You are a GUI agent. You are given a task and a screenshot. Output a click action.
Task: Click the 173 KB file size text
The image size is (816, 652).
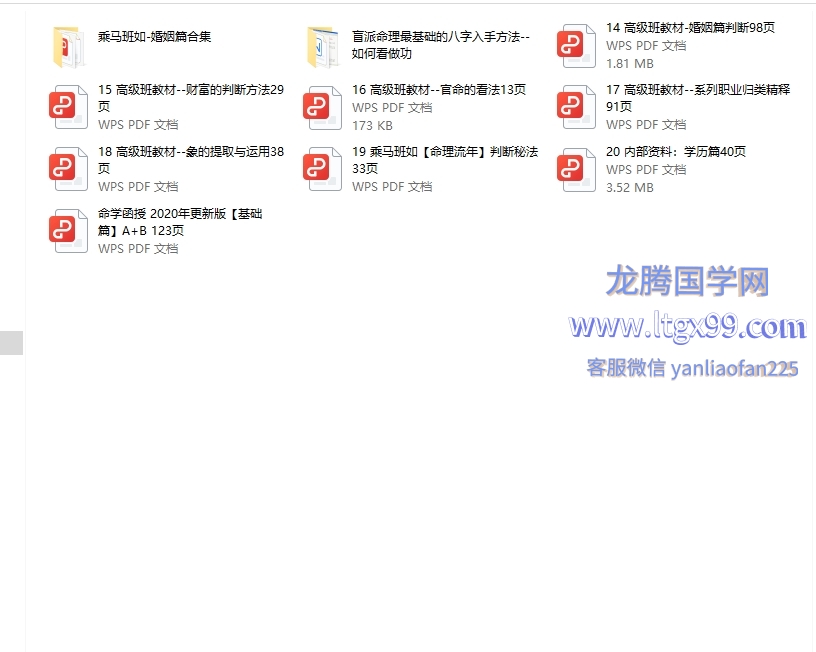372,125
